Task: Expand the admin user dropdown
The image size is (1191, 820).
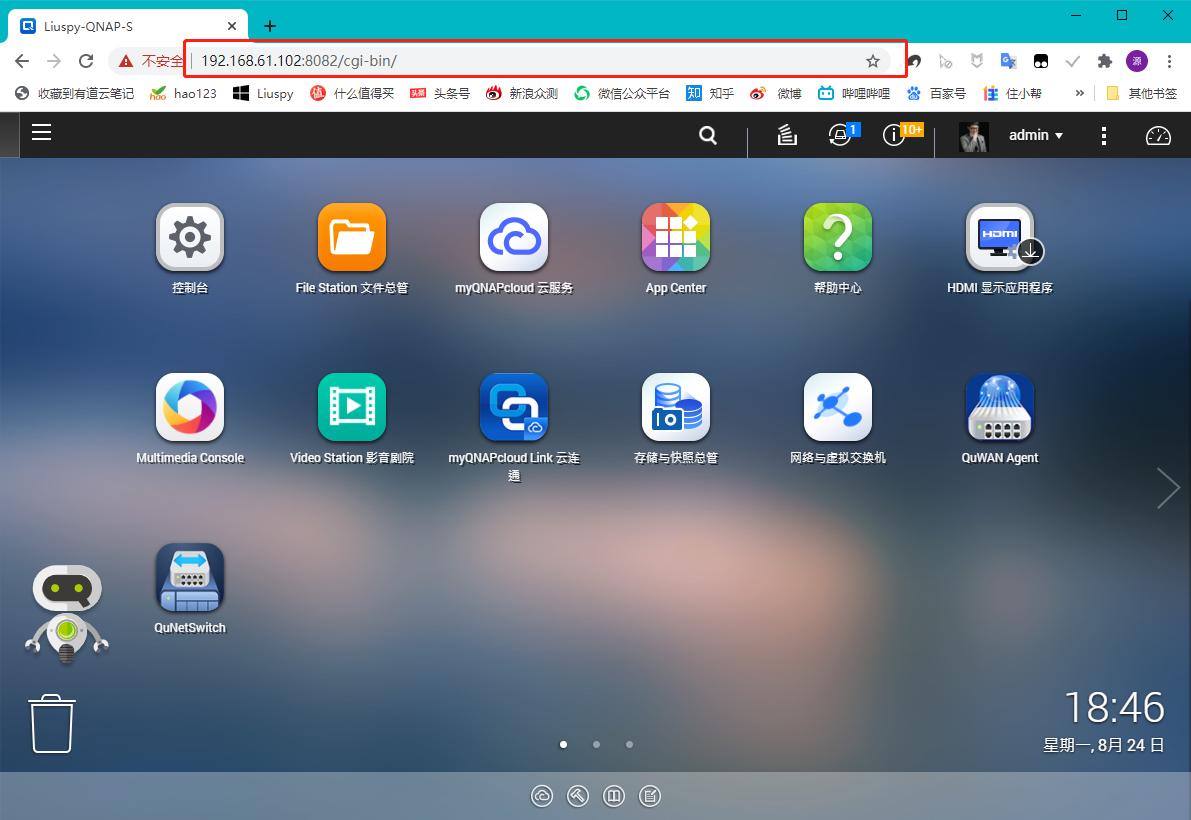Action: (x=1036, y=135)
